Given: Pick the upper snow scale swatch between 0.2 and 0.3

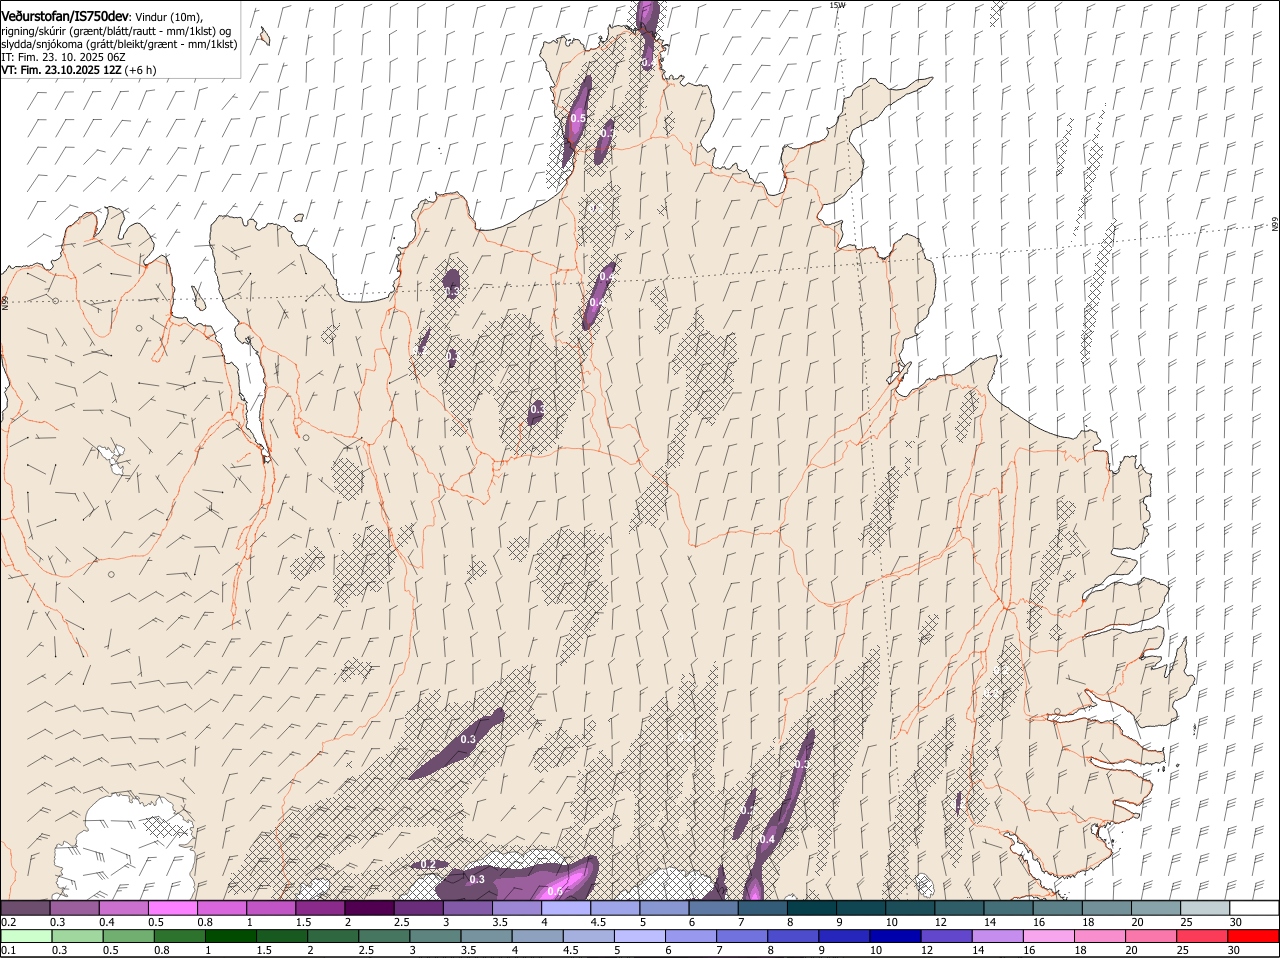Looking at the screenshot, I should click(25, 907).
